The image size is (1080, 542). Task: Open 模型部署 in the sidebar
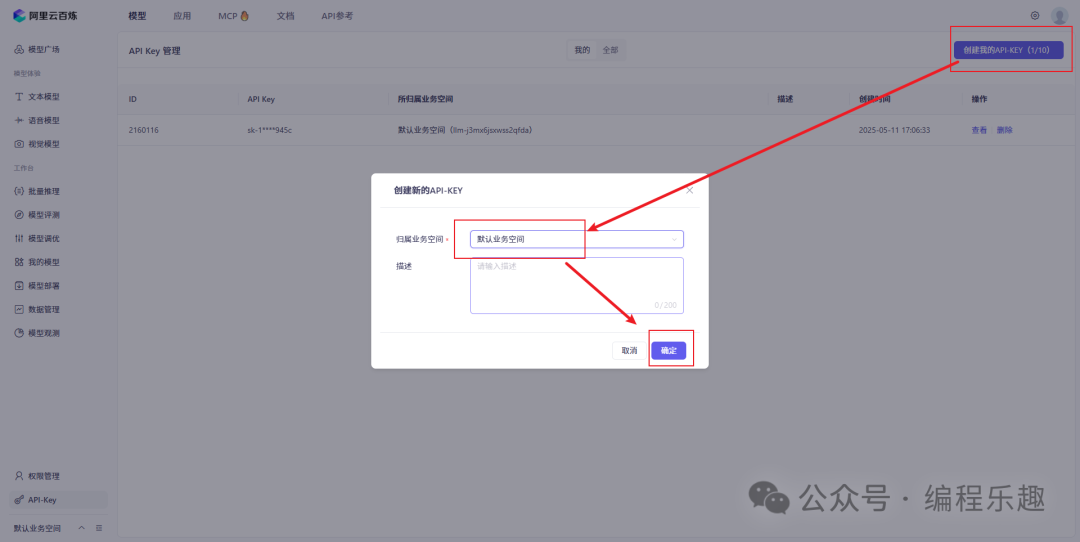(x=37, y=286)
